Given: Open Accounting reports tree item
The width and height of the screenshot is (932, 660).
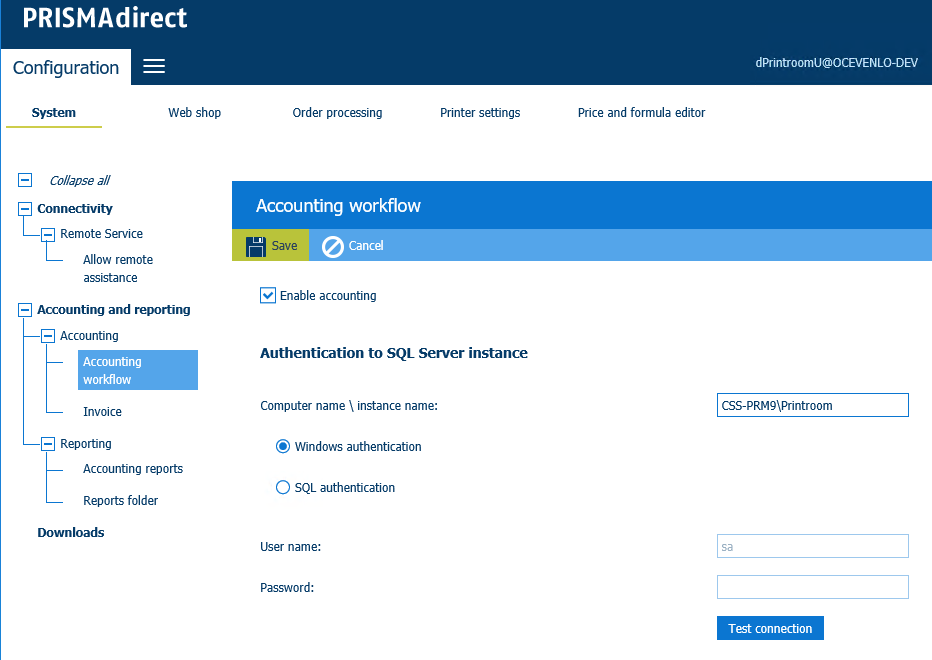Looking at the screenshot, I should [133, 469].
